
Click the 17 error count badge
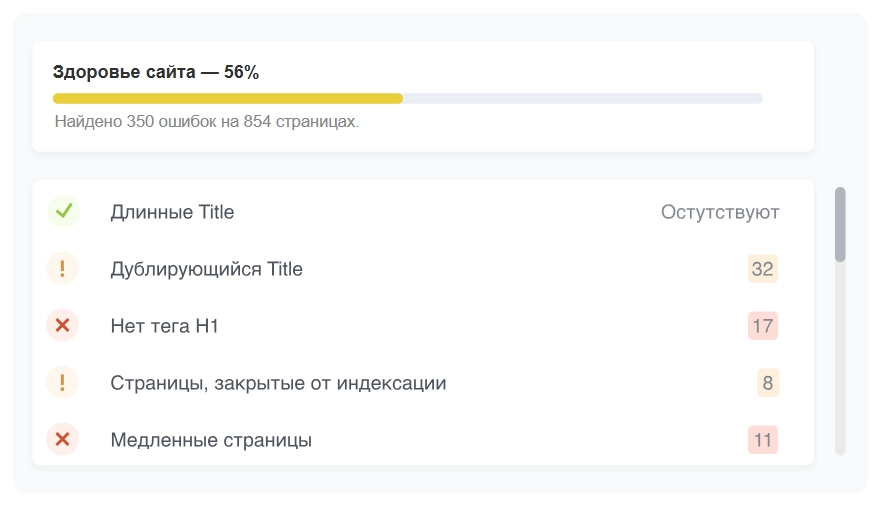coord(762,326)
